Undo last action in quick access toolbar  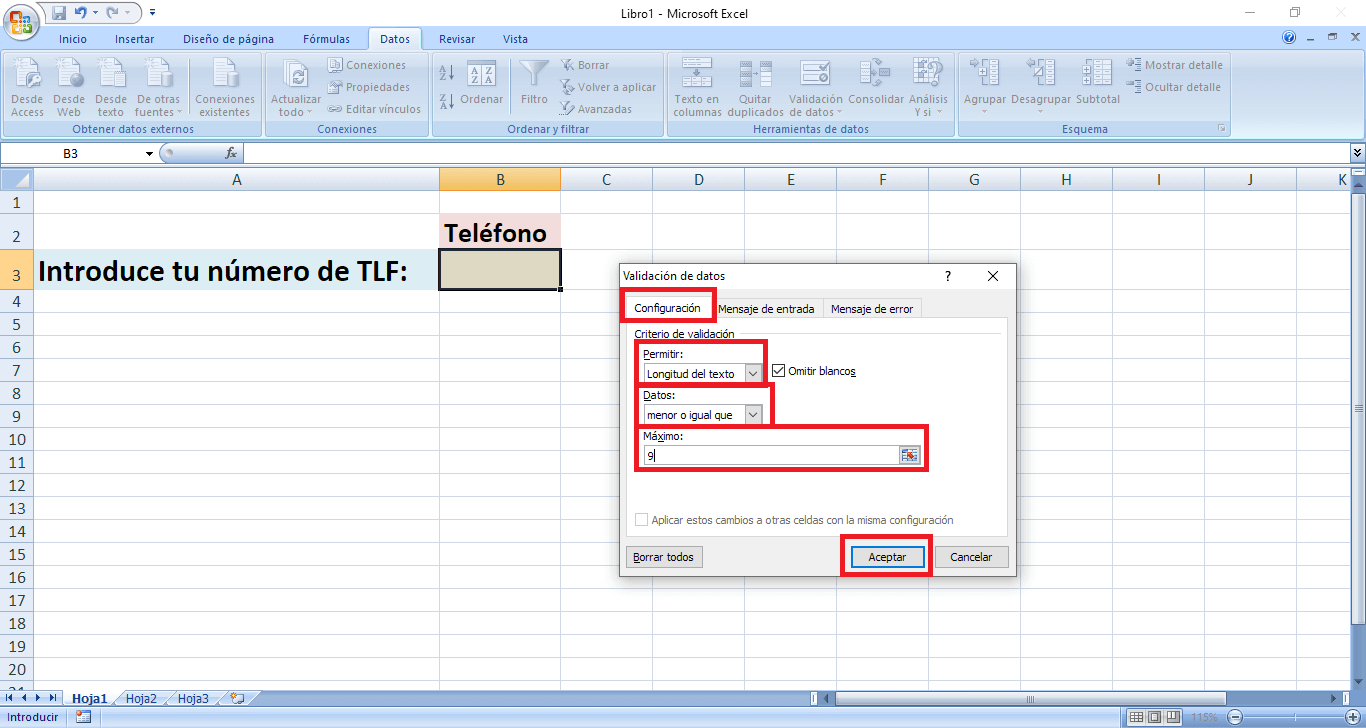click(80, 13)
